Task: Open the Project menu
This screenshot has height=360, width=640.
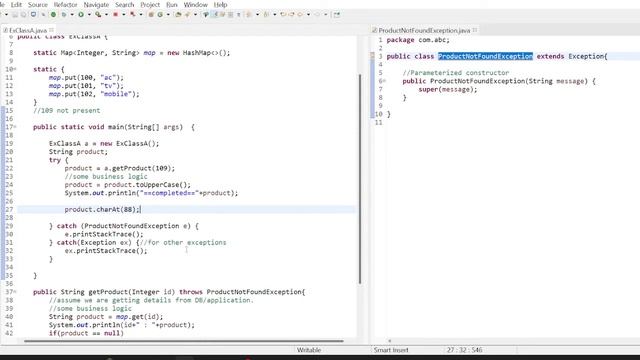Action: 150,5
